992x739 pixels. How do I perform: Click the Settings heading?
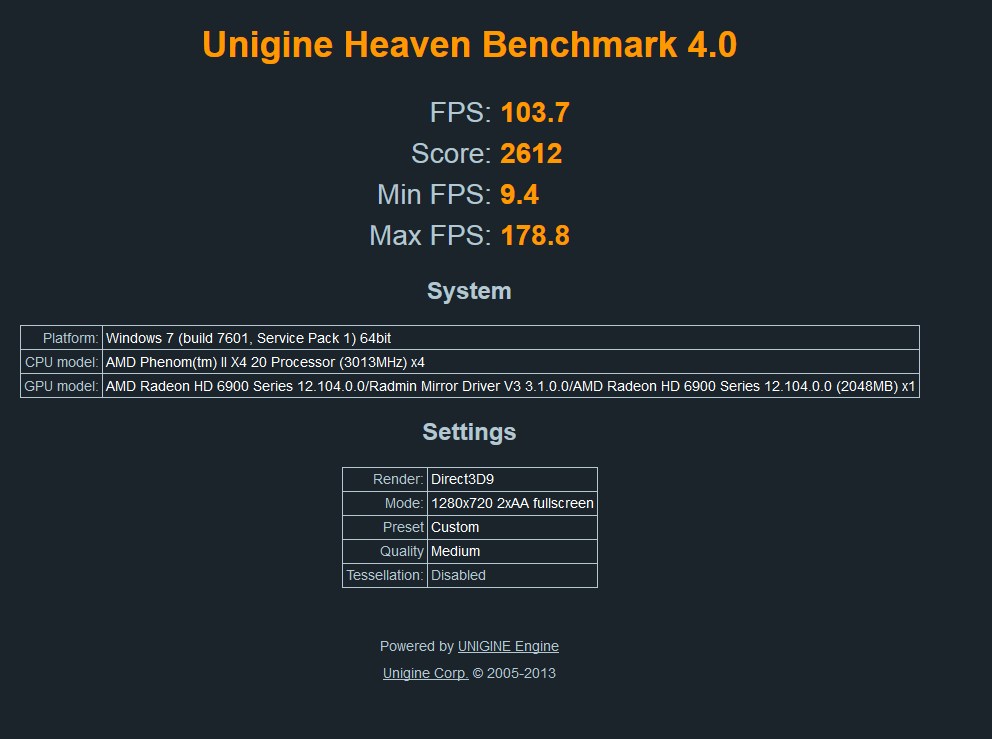tap(469, 432)
